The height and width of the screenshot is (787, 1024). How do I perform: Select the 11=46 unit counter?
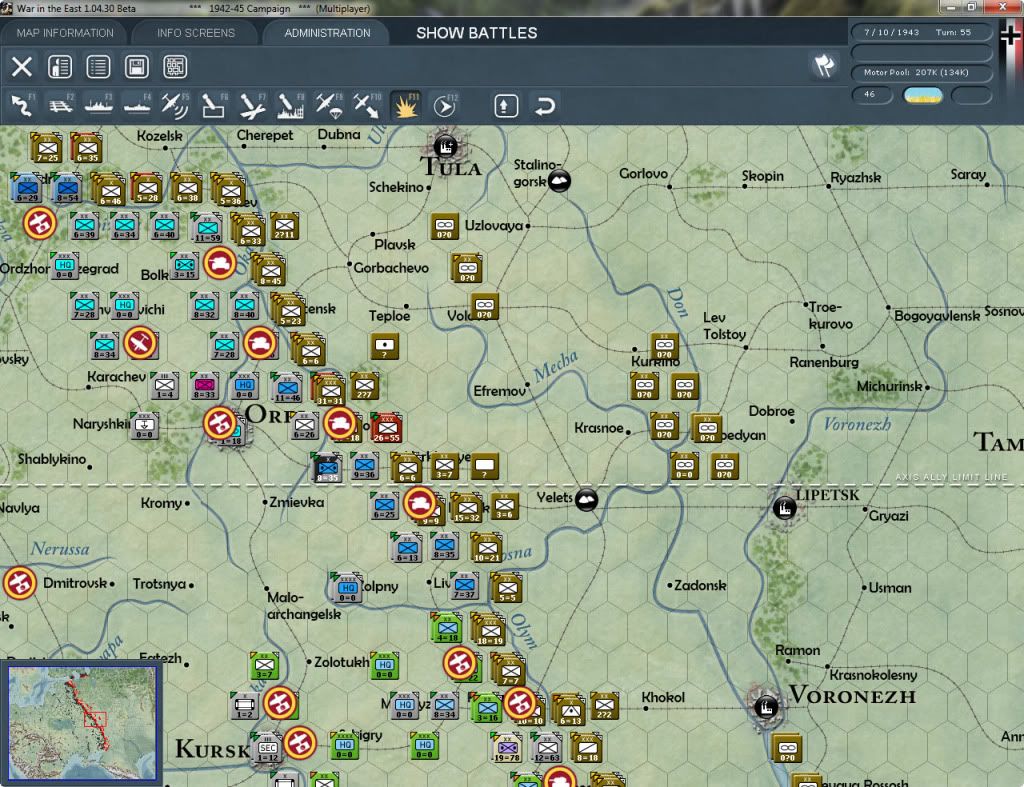tap(287, 387)
